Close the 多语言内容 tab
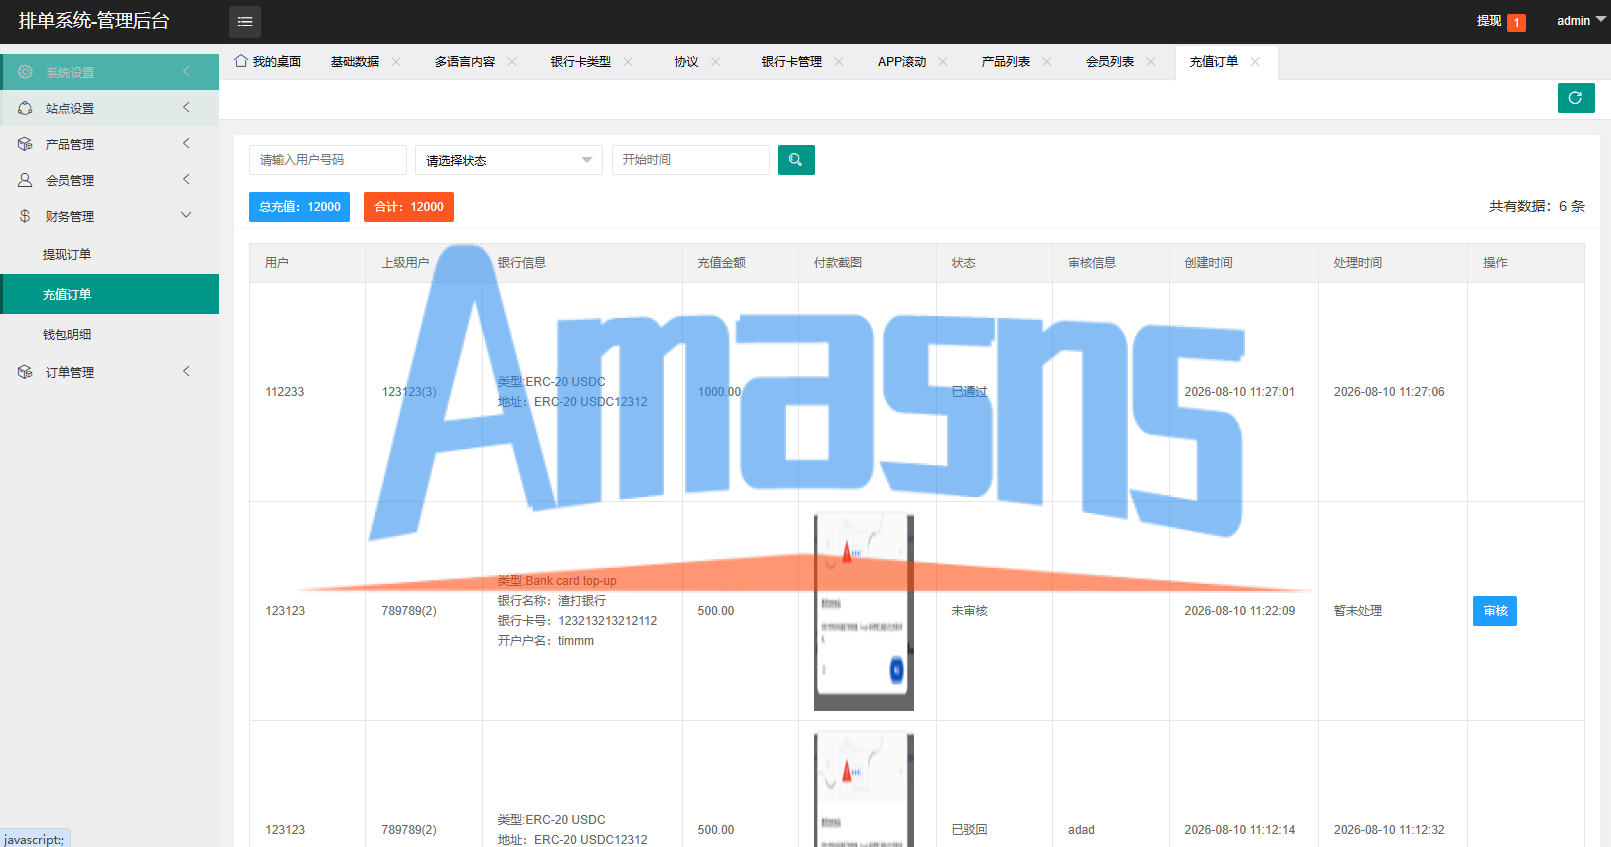The height and width of the screenshot is (847, 1611). coord(512,62)
